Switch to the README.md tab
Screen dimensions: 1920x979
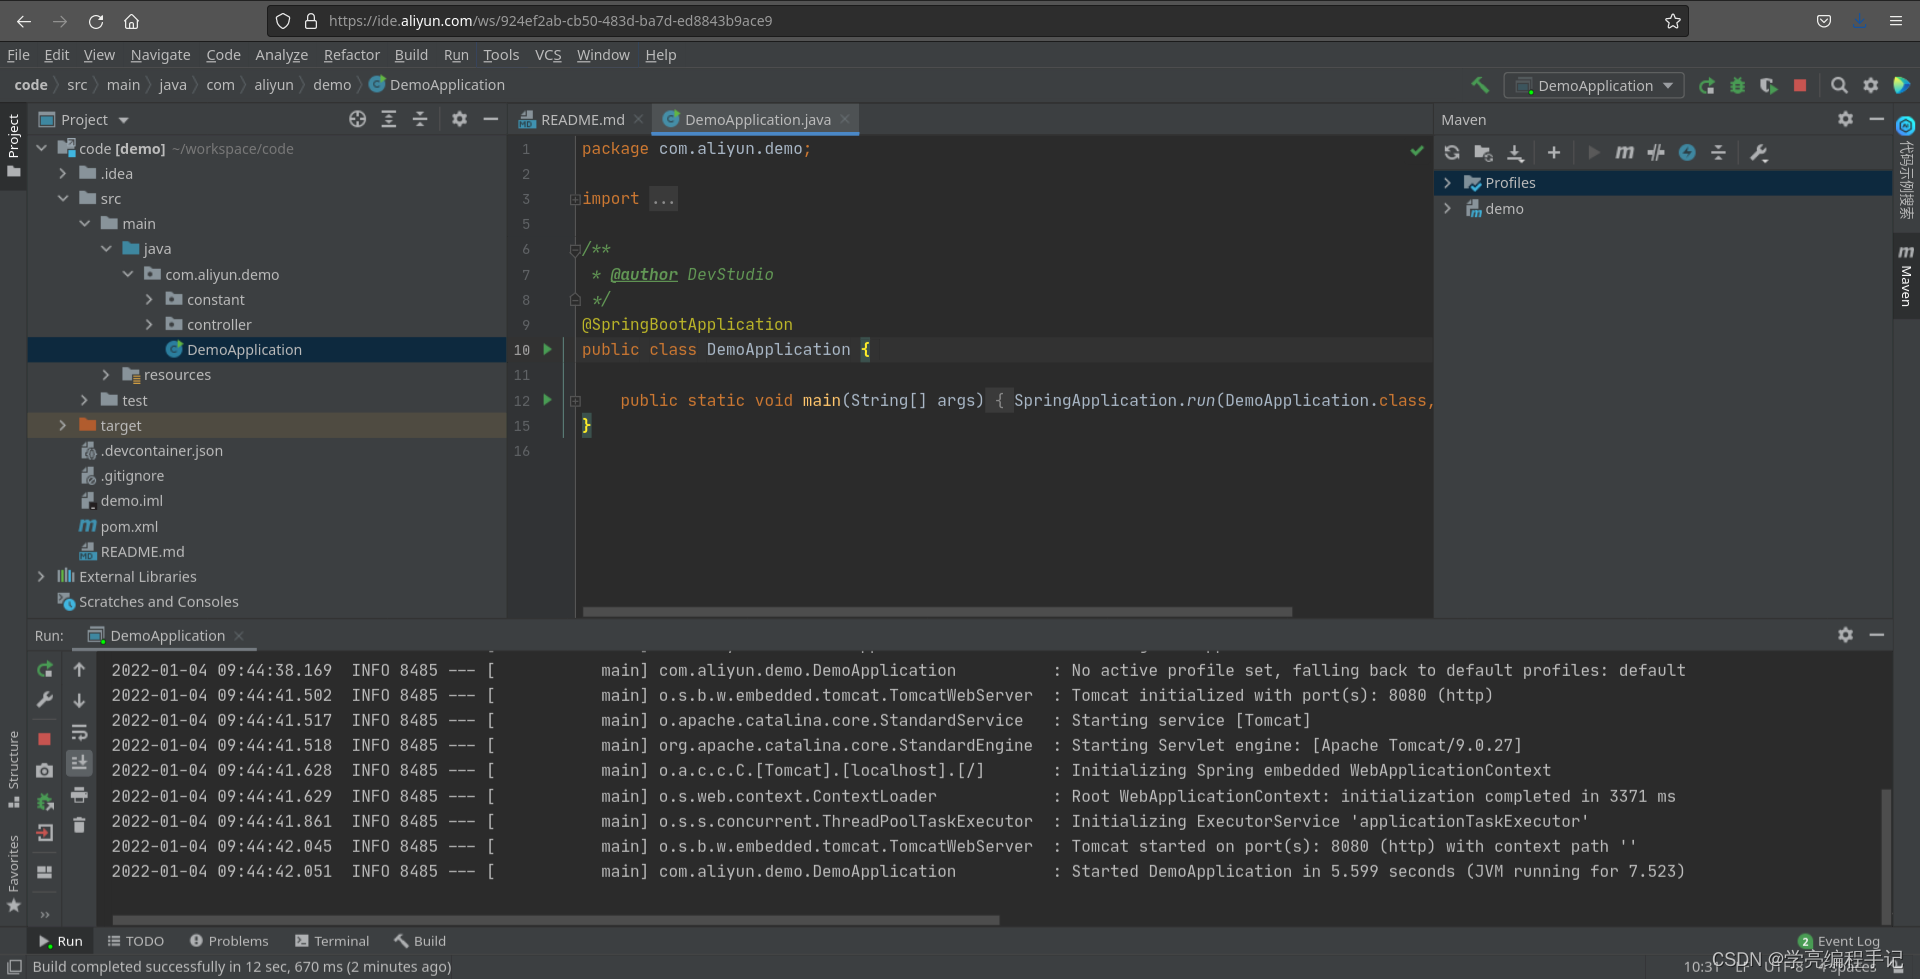[x=581, y=119]
